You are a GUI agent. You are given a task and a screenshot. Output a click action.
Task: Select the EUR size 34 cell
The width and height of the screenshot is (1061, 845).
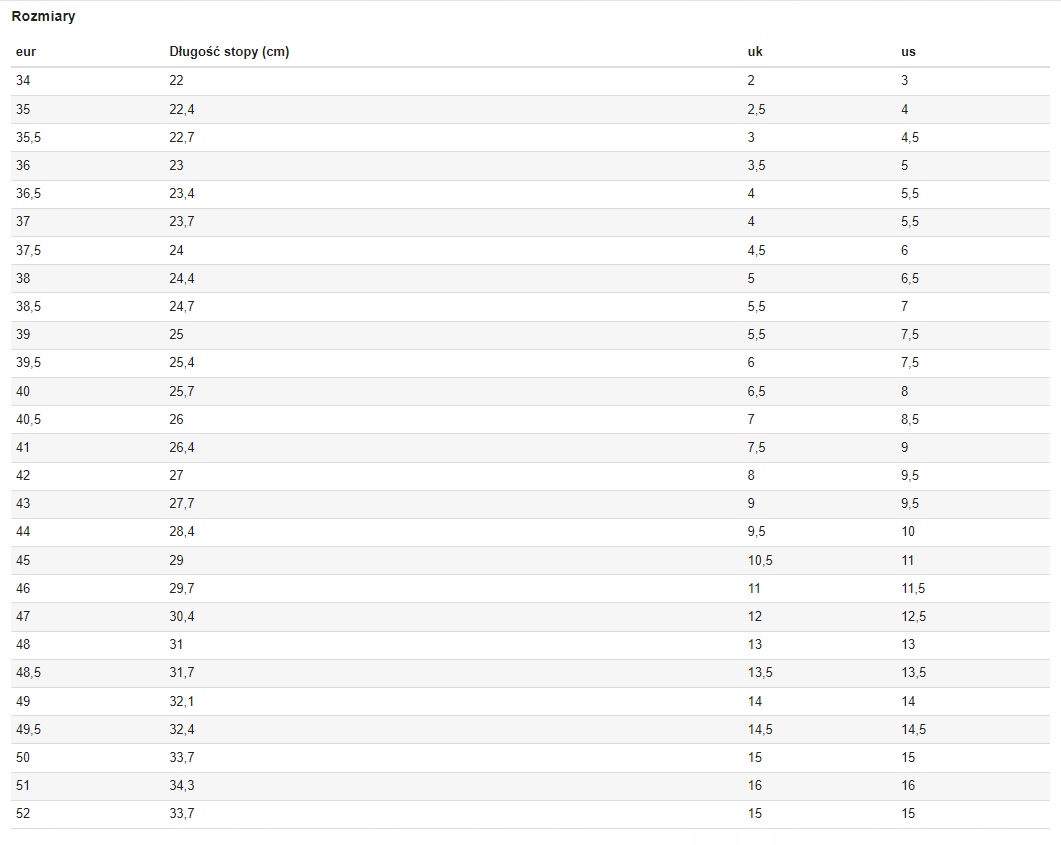click(x=23, y=81)
